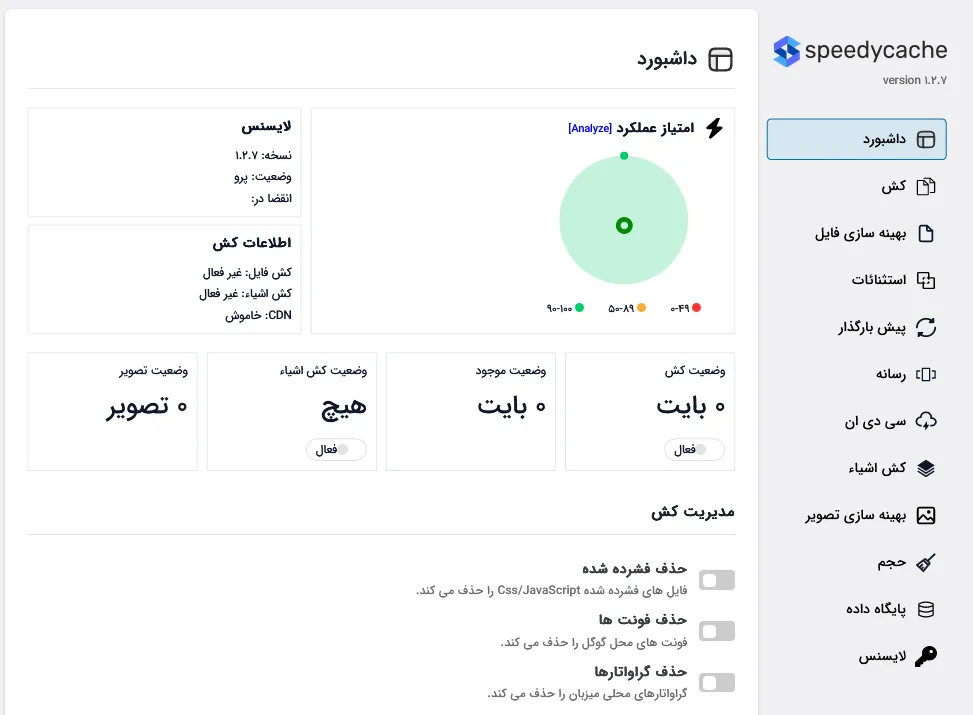Click the نسخه: ۱.۲.۷ license line
Image resolution: width=973 pixels, height=715 pixels.
coord(263,155)
